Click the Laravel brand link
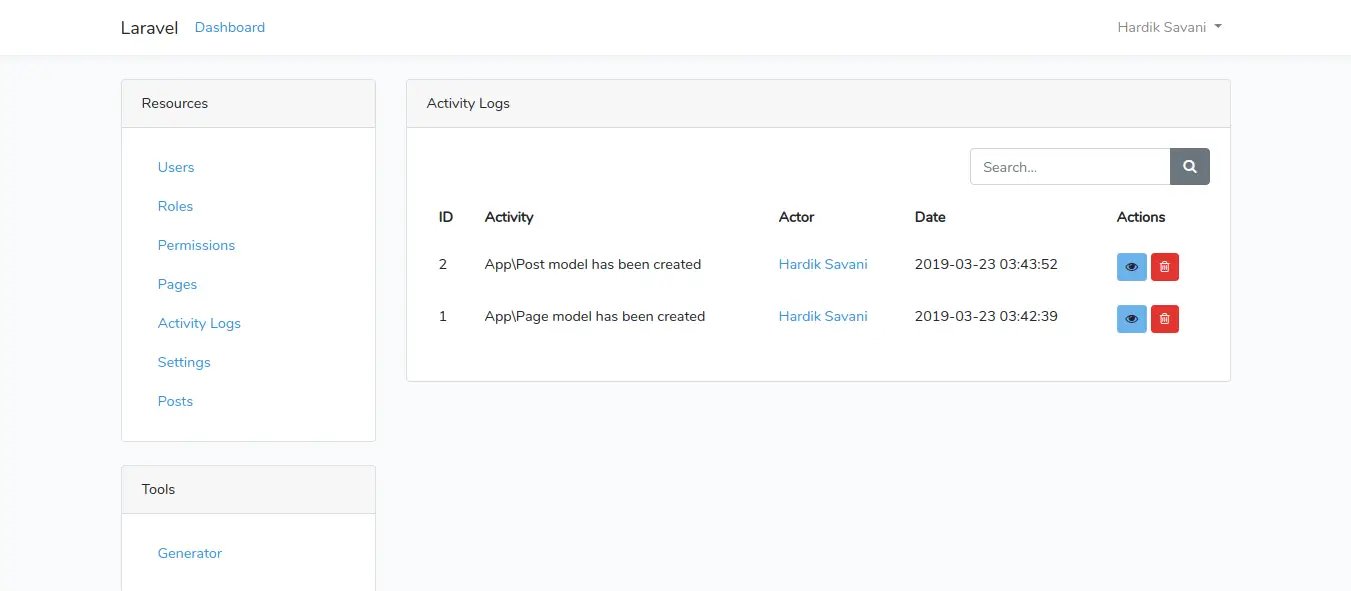 [x=149, y=28]
